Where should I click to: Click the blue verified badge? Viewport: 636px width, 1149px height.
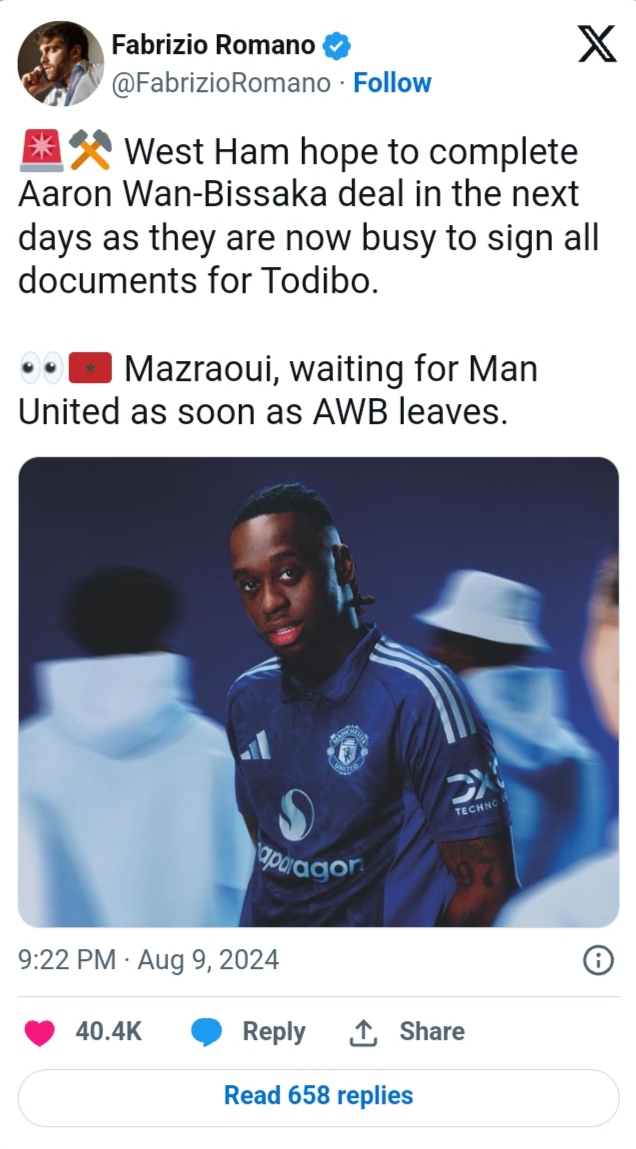pyautogui.click(x=337, y=46)
